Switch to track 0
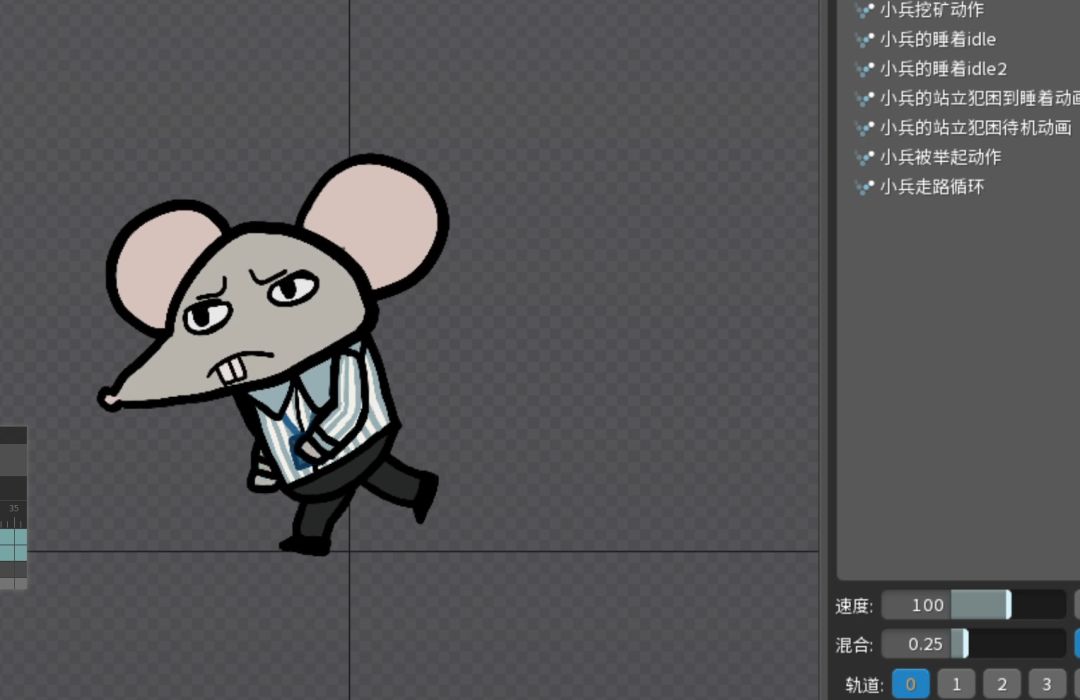This screenshot has height=700, width=1080. [911, 683]
